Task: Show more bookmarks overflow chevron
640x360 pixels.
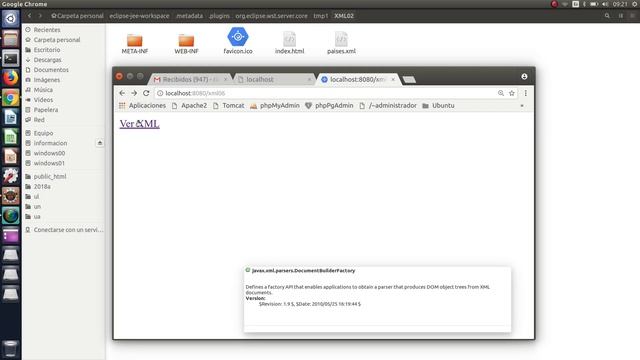Action: (x=522, y=106)
